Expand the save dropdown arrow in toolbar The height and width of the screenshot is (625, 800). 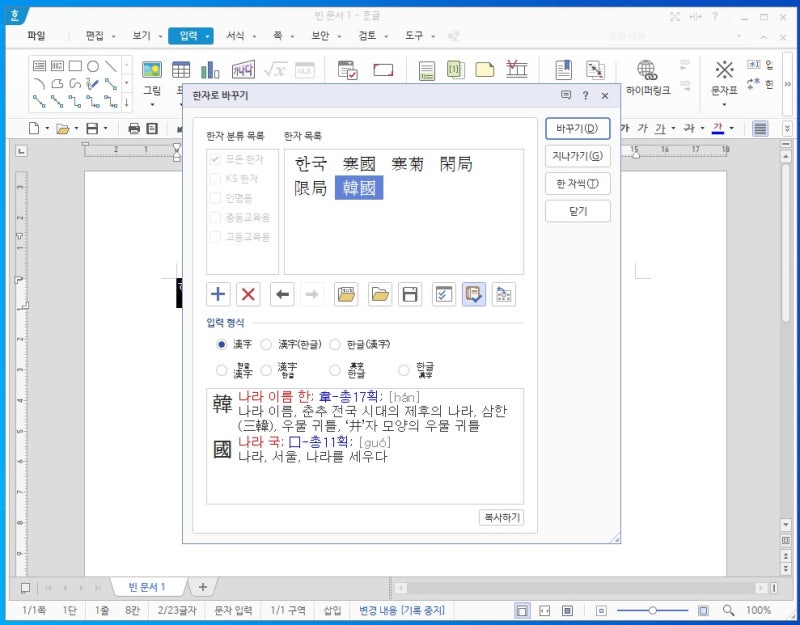pos(106,129)
